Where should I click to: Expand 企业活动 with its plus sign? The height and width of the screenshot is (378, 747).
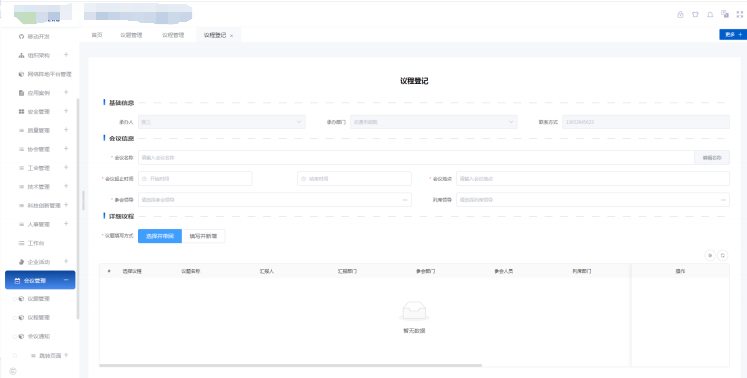[x=66, y=261]
